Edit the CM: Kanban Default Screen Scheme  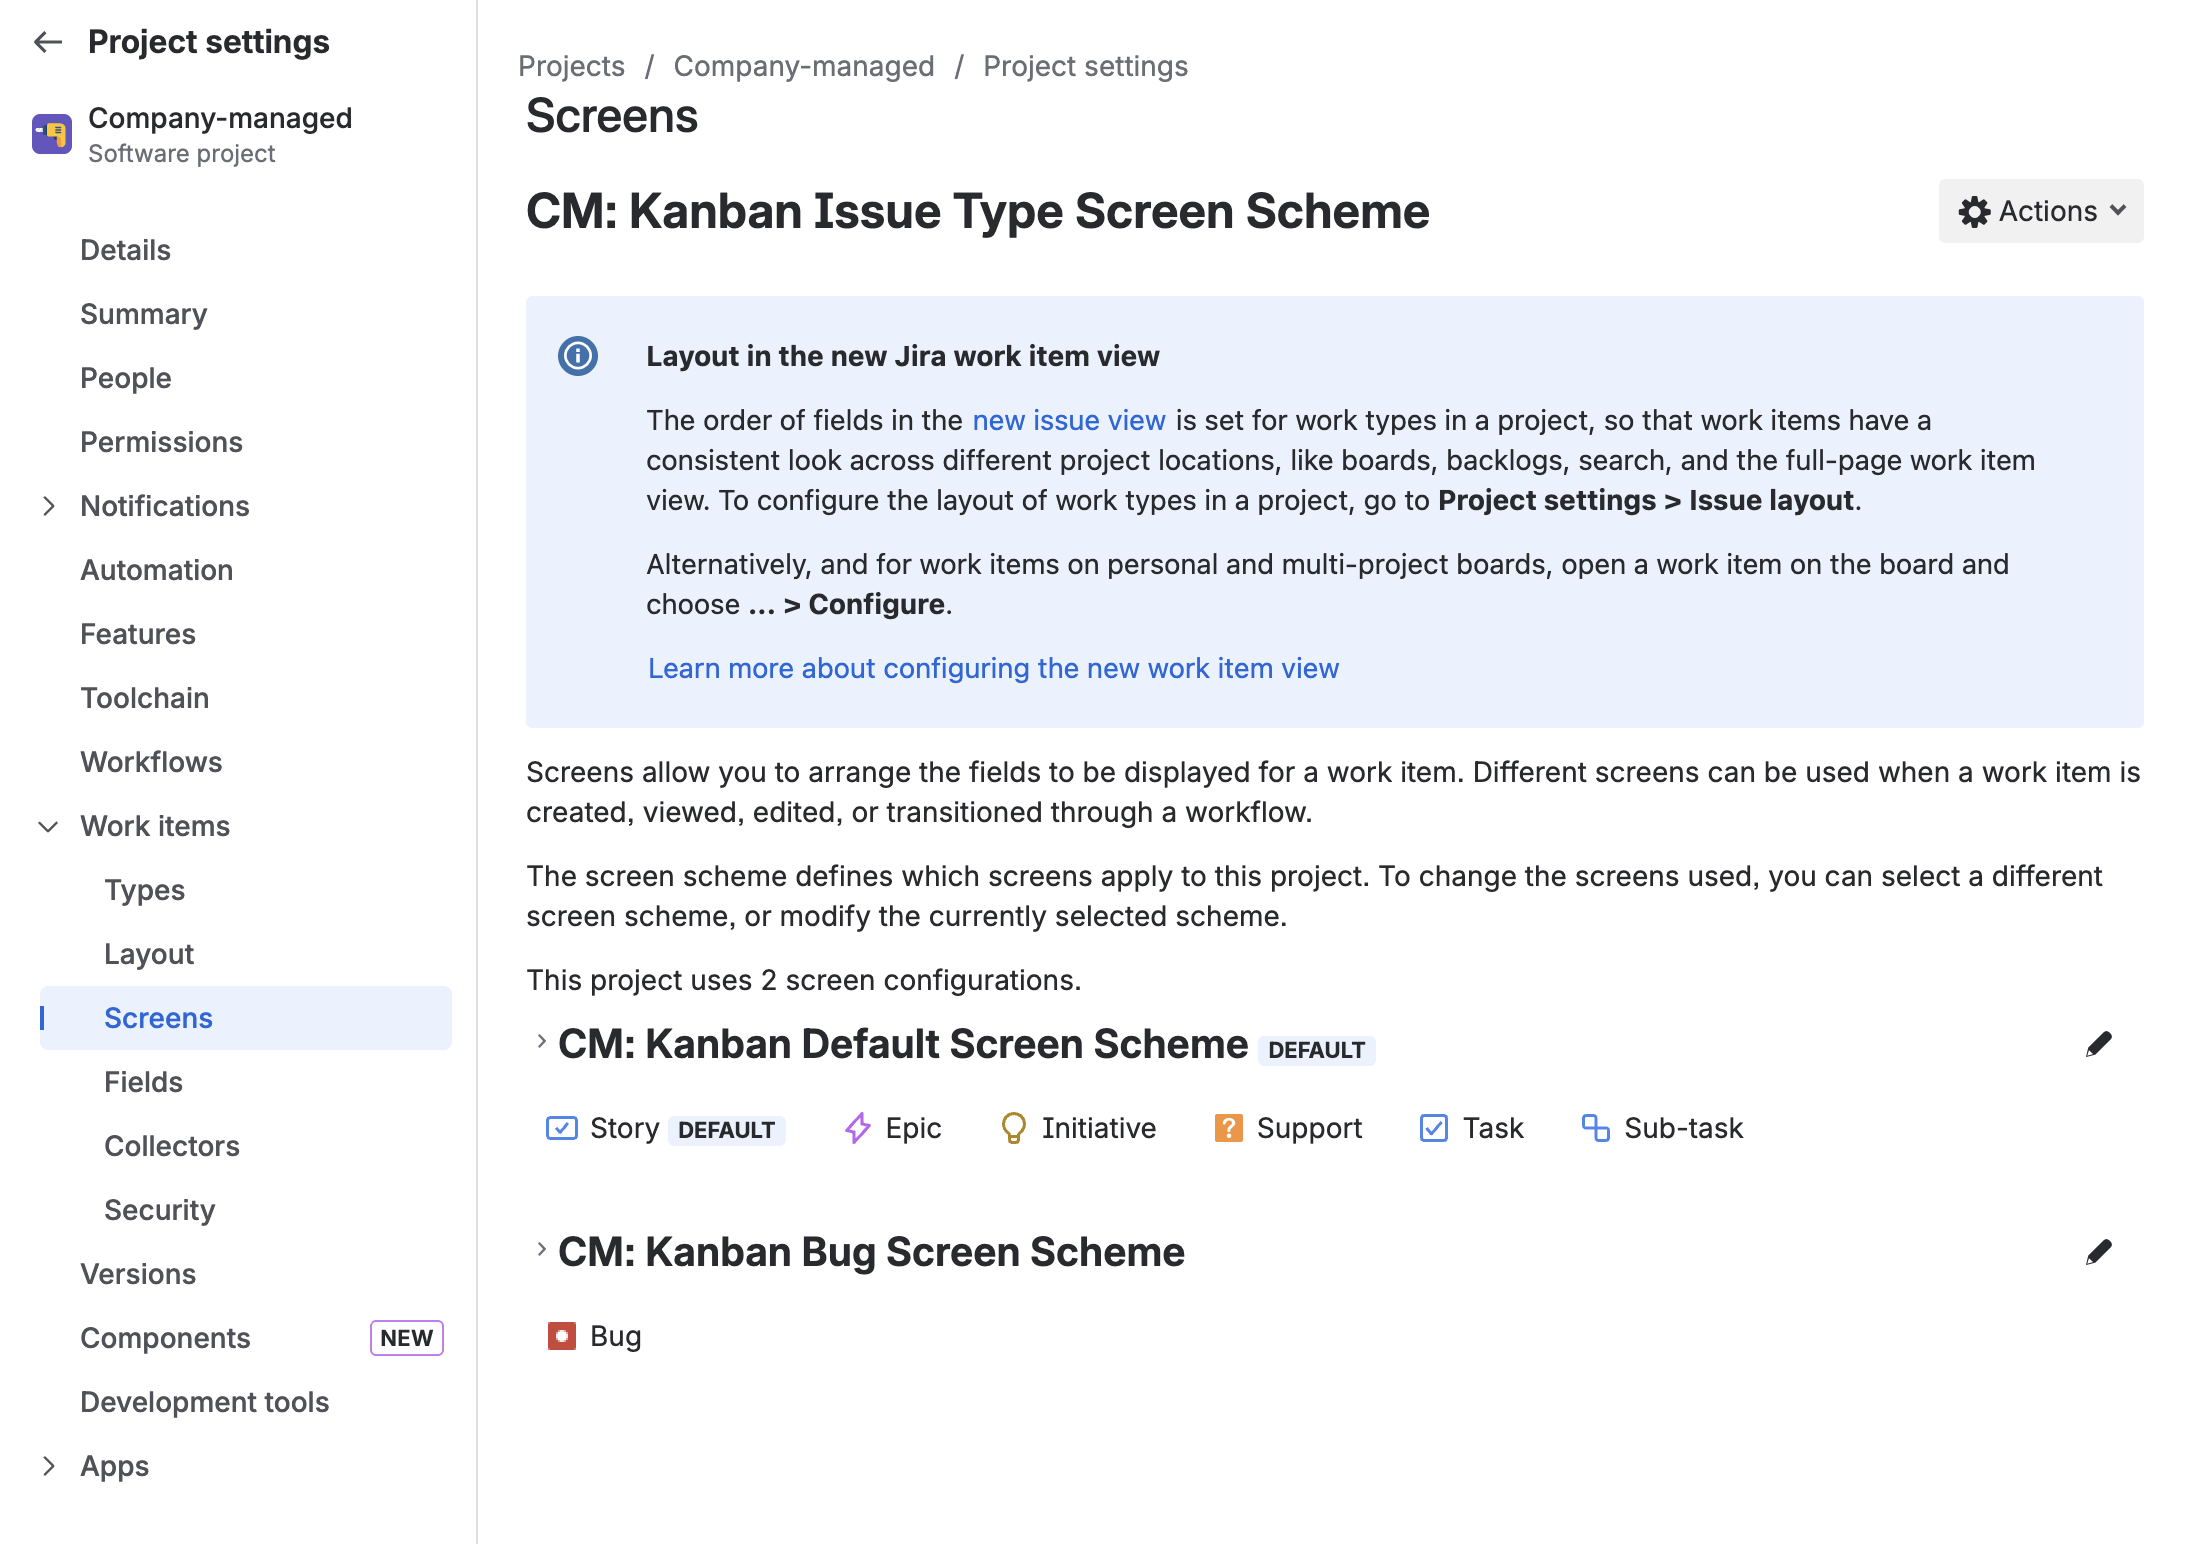[x=2100, y=1043]
